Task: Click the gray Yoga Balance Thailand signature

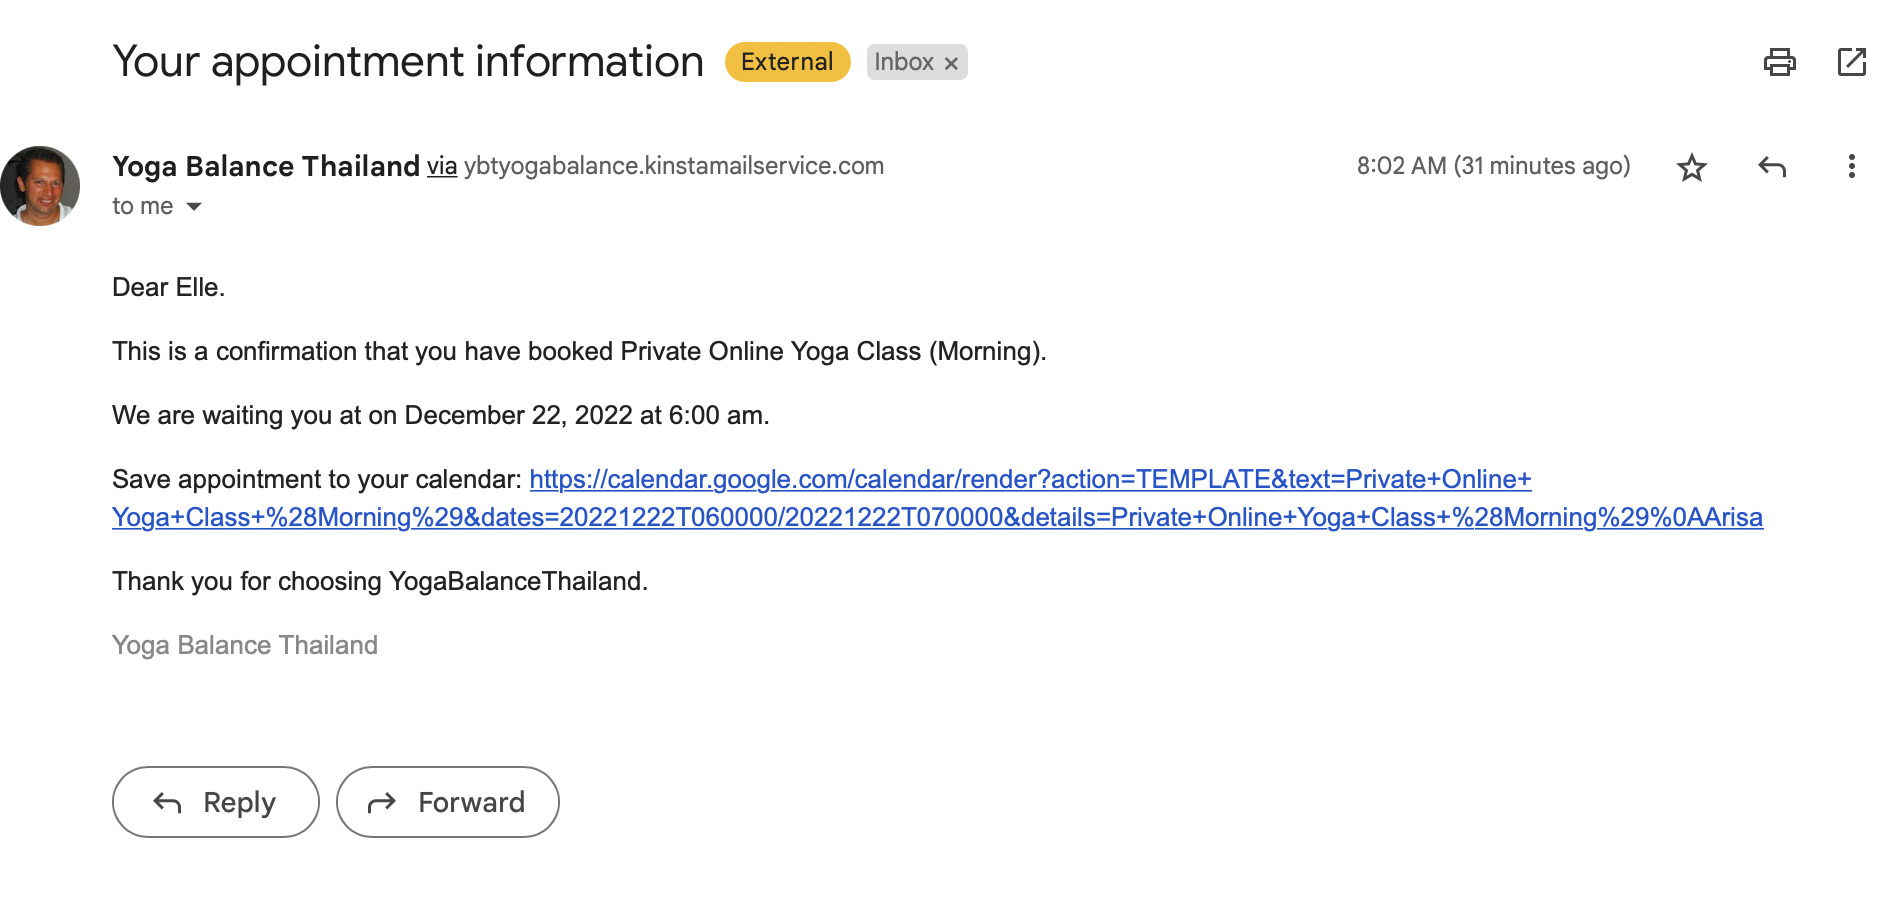Action: click(x=245, y=646)
